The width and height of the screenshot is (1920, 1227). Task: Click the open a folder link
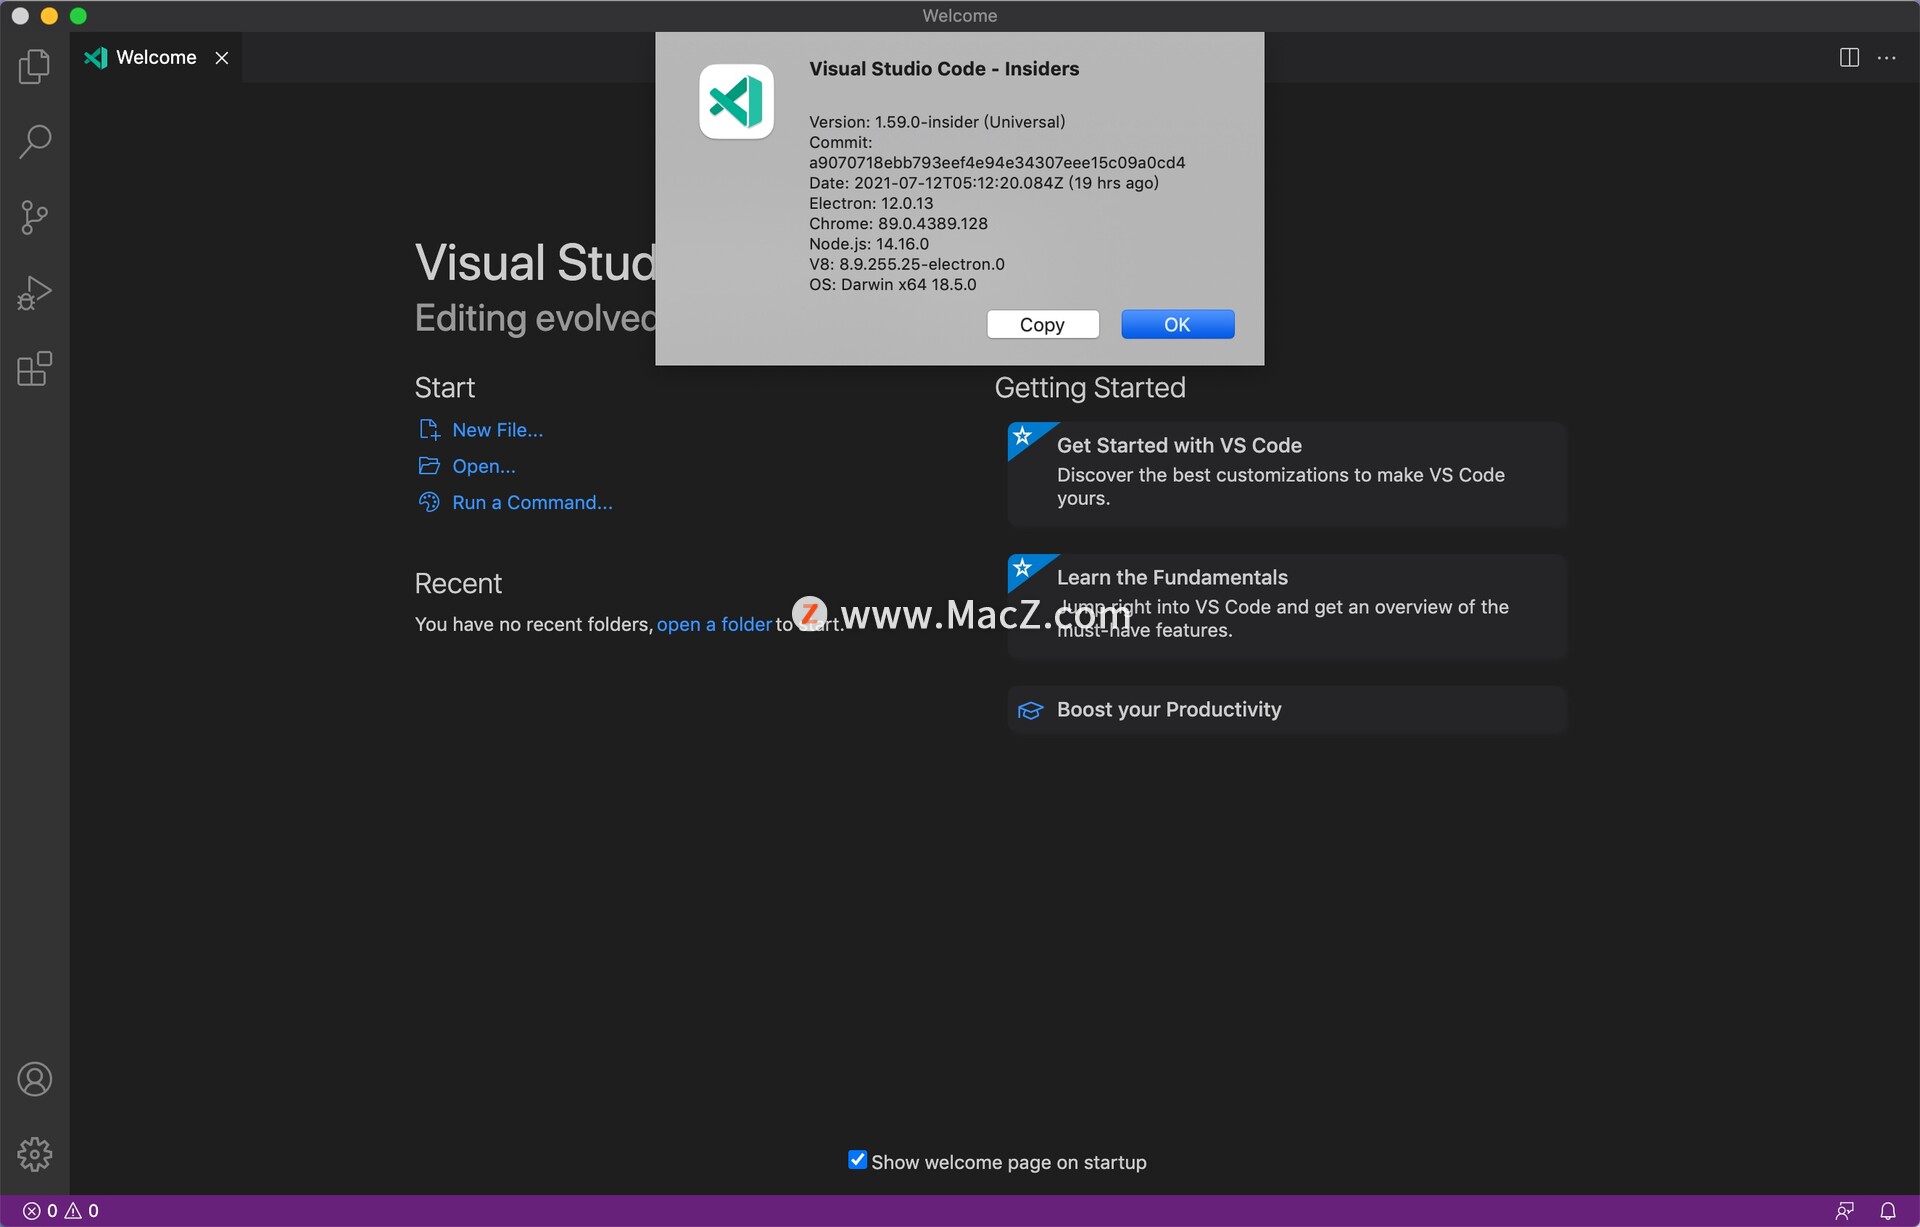coord(714,624)
